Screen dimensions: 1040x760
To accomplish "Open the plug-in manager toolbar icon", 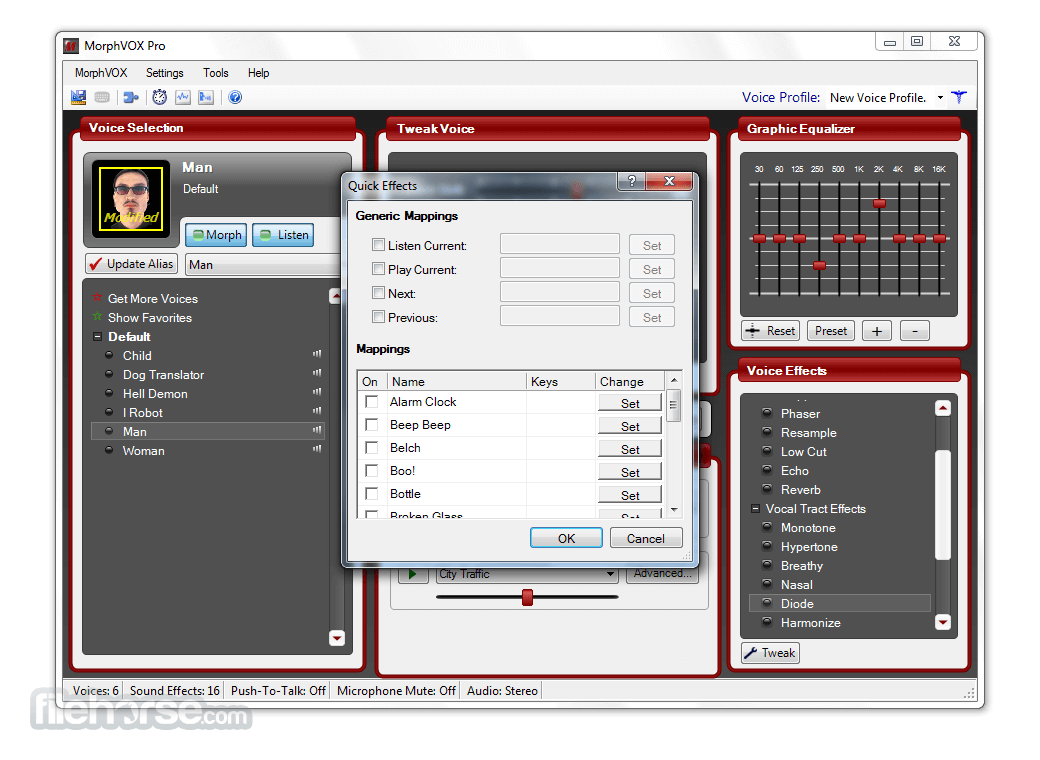I will [131, 97].
